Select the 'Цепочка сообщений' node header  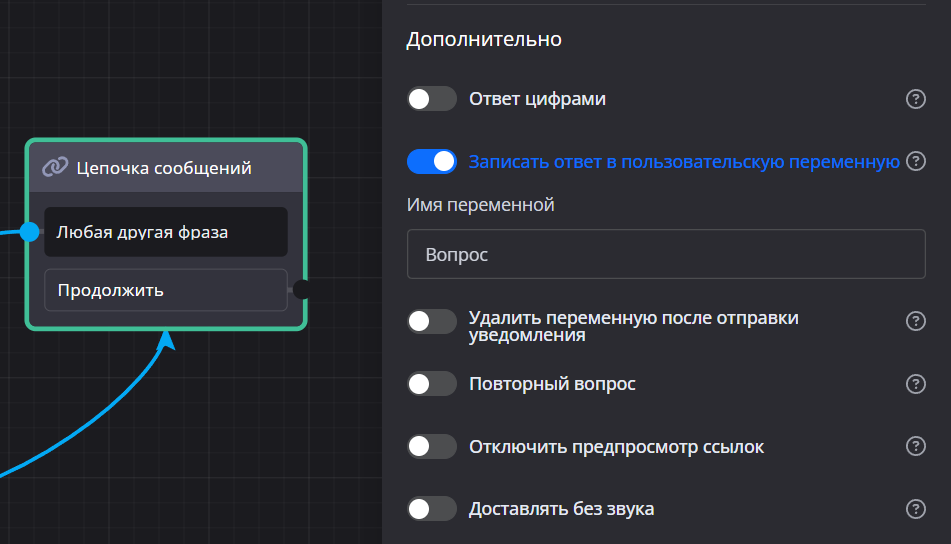[165, 167]
